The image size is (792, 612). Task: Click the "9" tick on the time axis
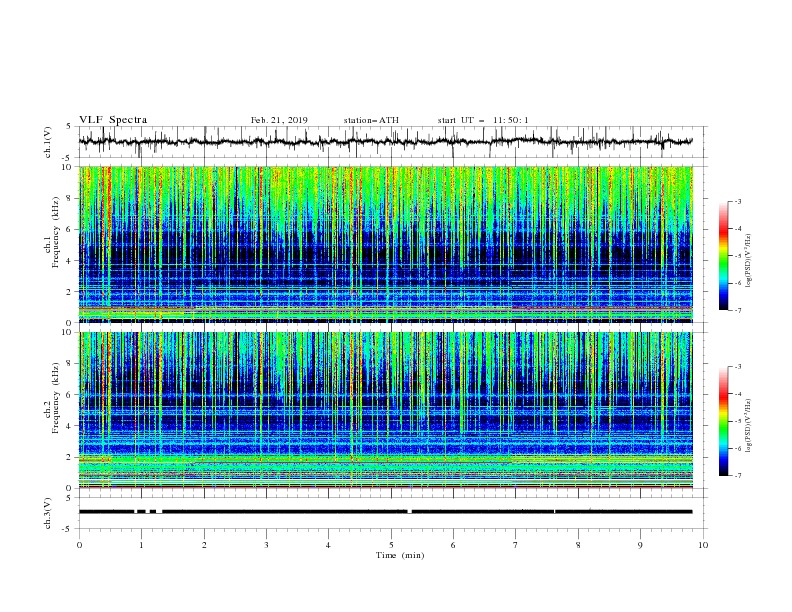(640, 545)
